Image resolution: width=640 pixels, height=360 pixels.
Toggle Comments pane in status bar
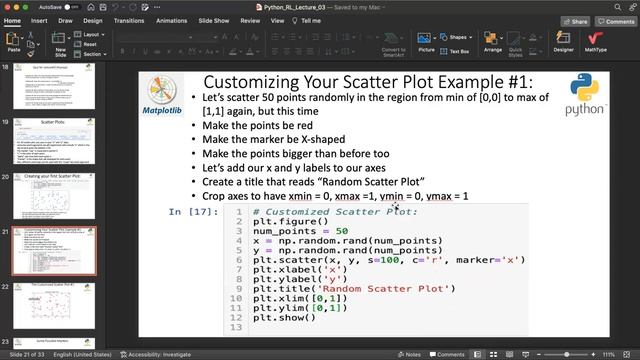tap(447, 354)
